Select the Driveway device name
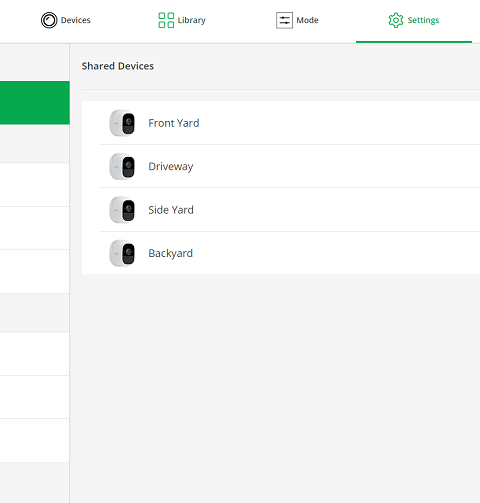This screenshot has width=480, height=503. (x=171, y=166)
